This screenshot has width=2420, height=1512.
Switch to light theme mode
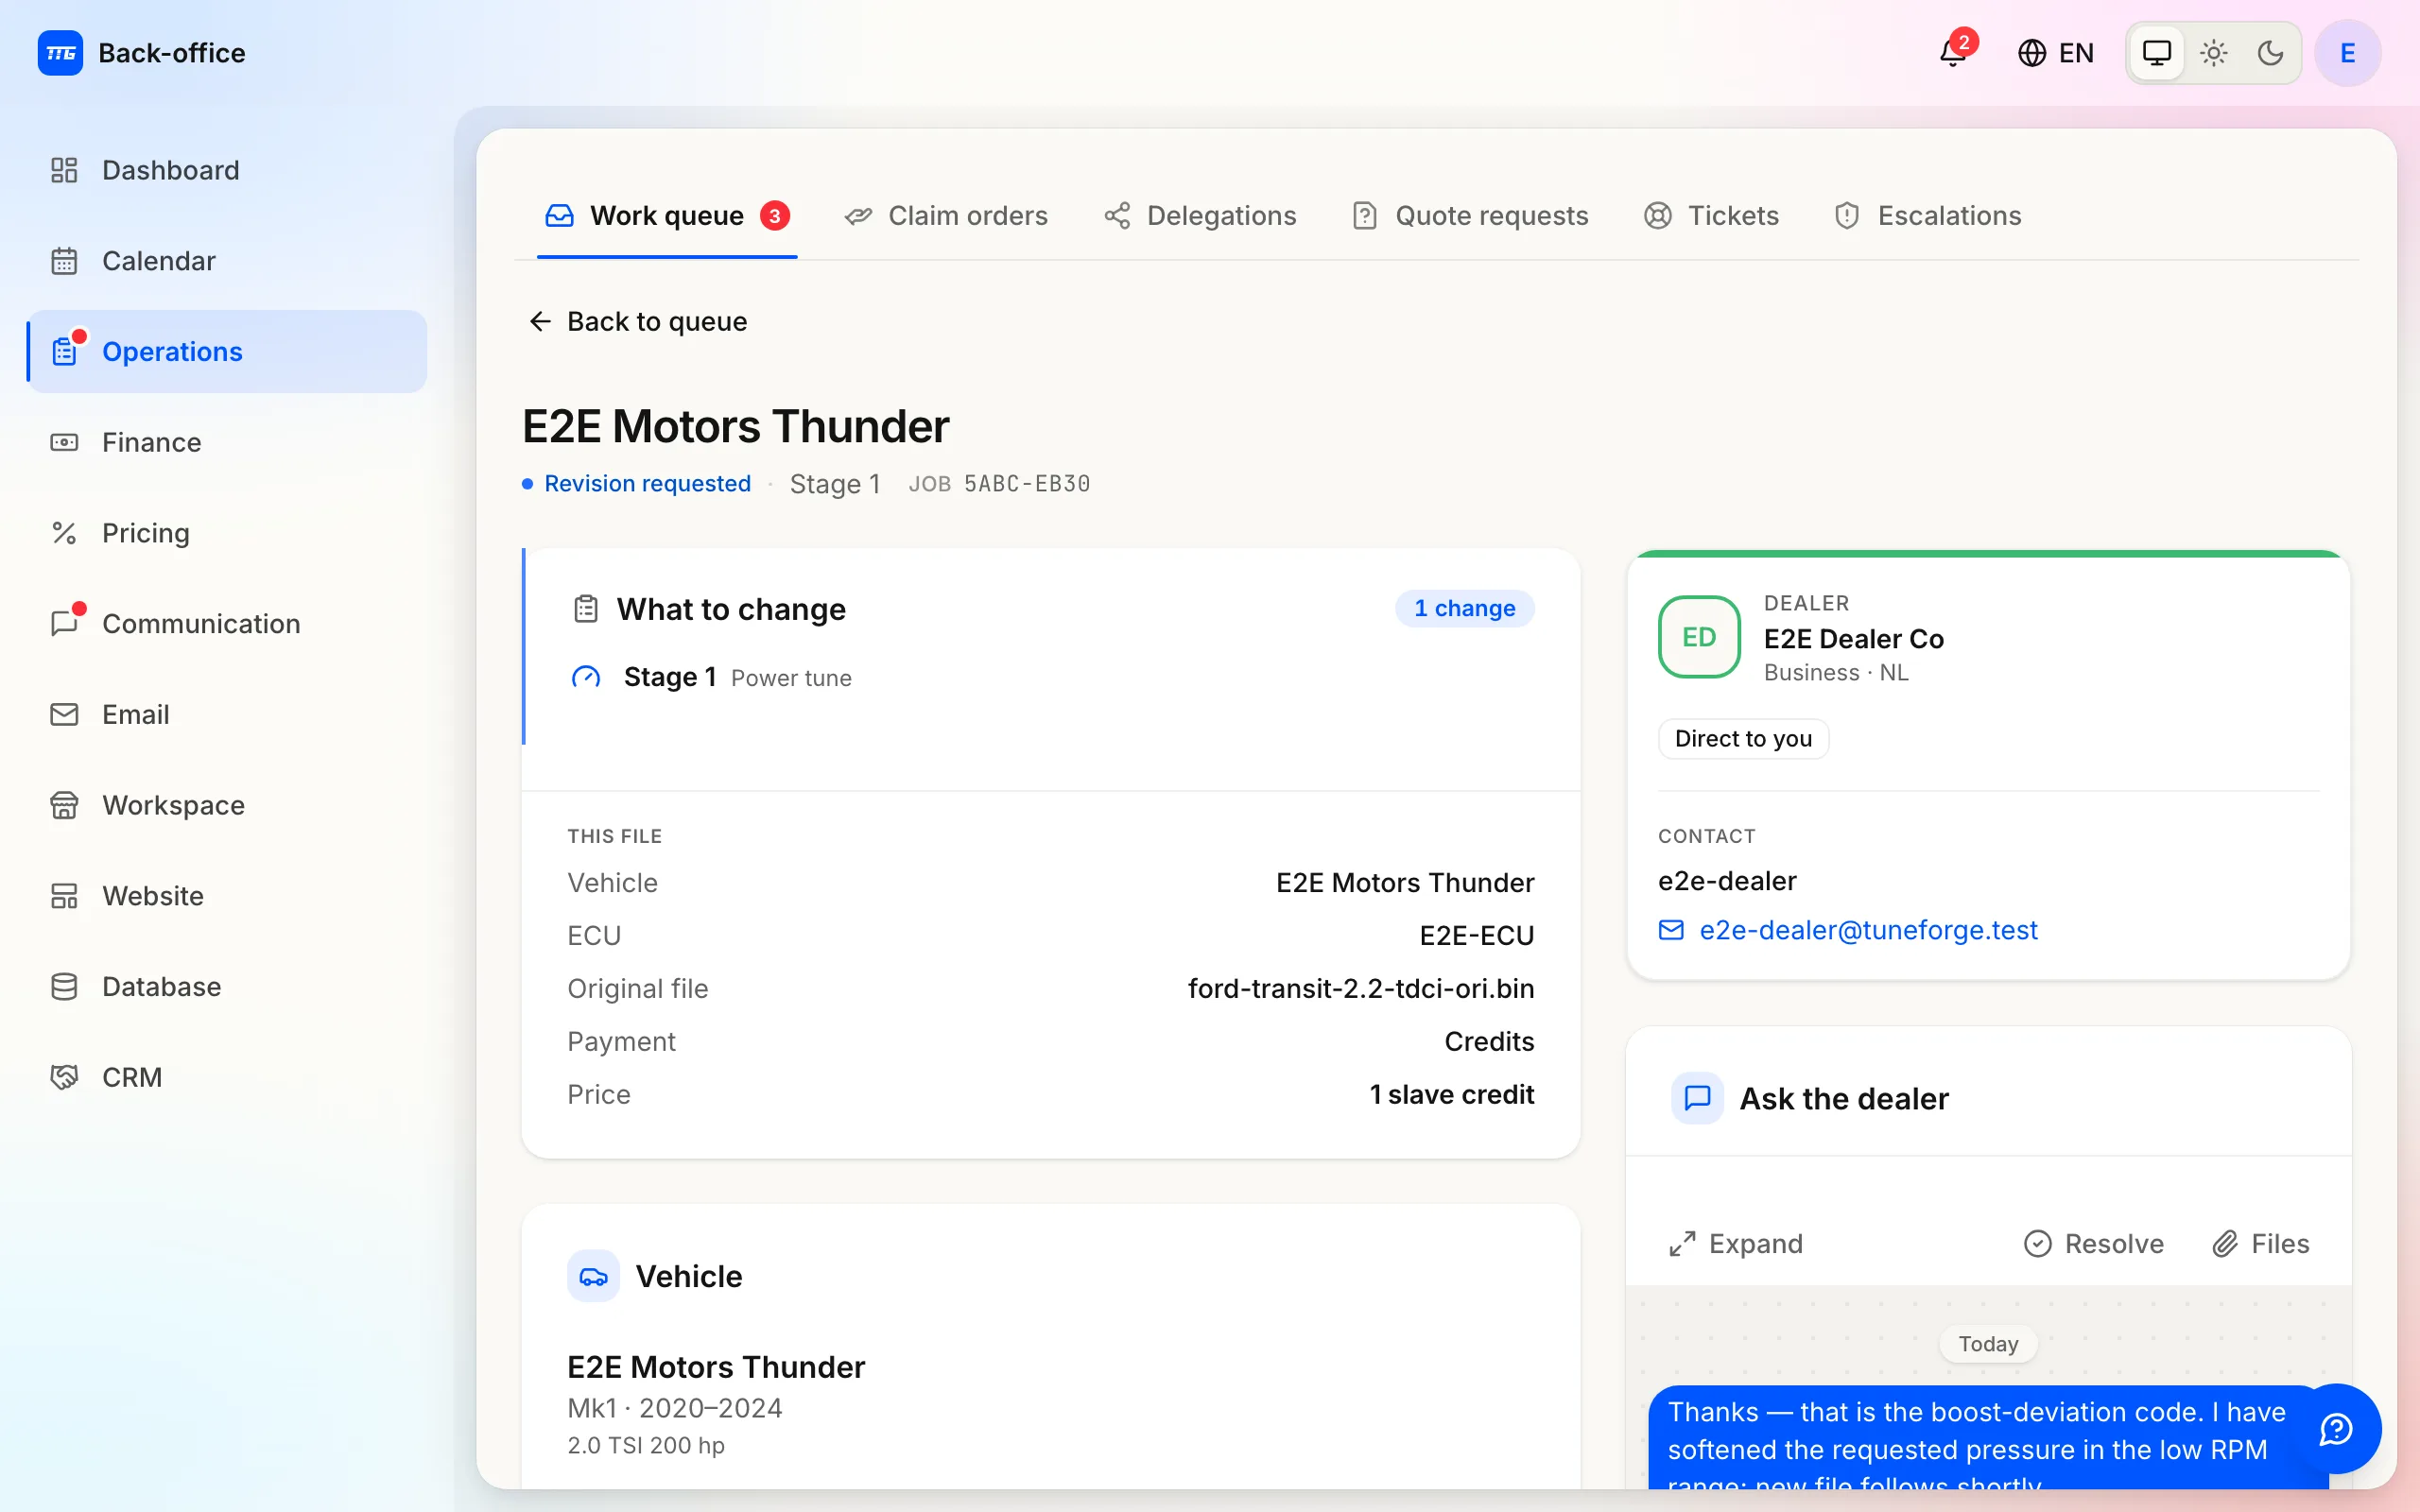click(x=2214, y=53)
